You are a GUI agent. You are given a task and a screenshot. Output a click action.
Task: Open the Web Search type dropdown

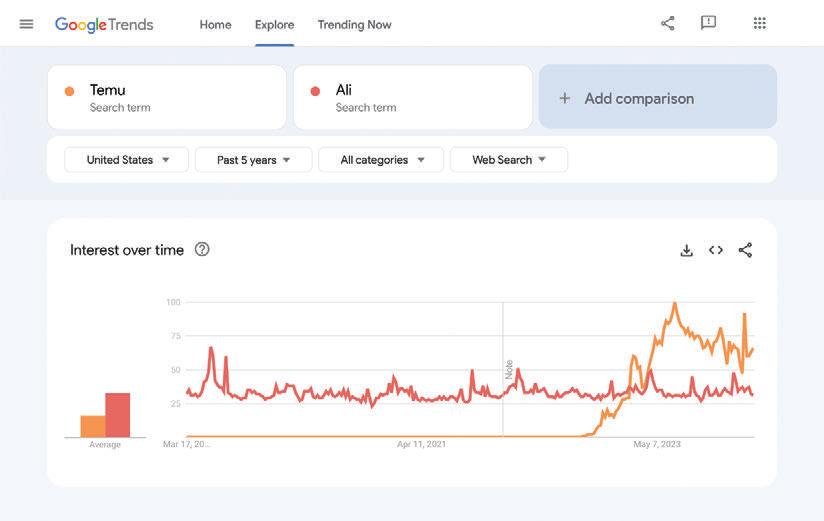pyautogui.click(x=509, y=160)
